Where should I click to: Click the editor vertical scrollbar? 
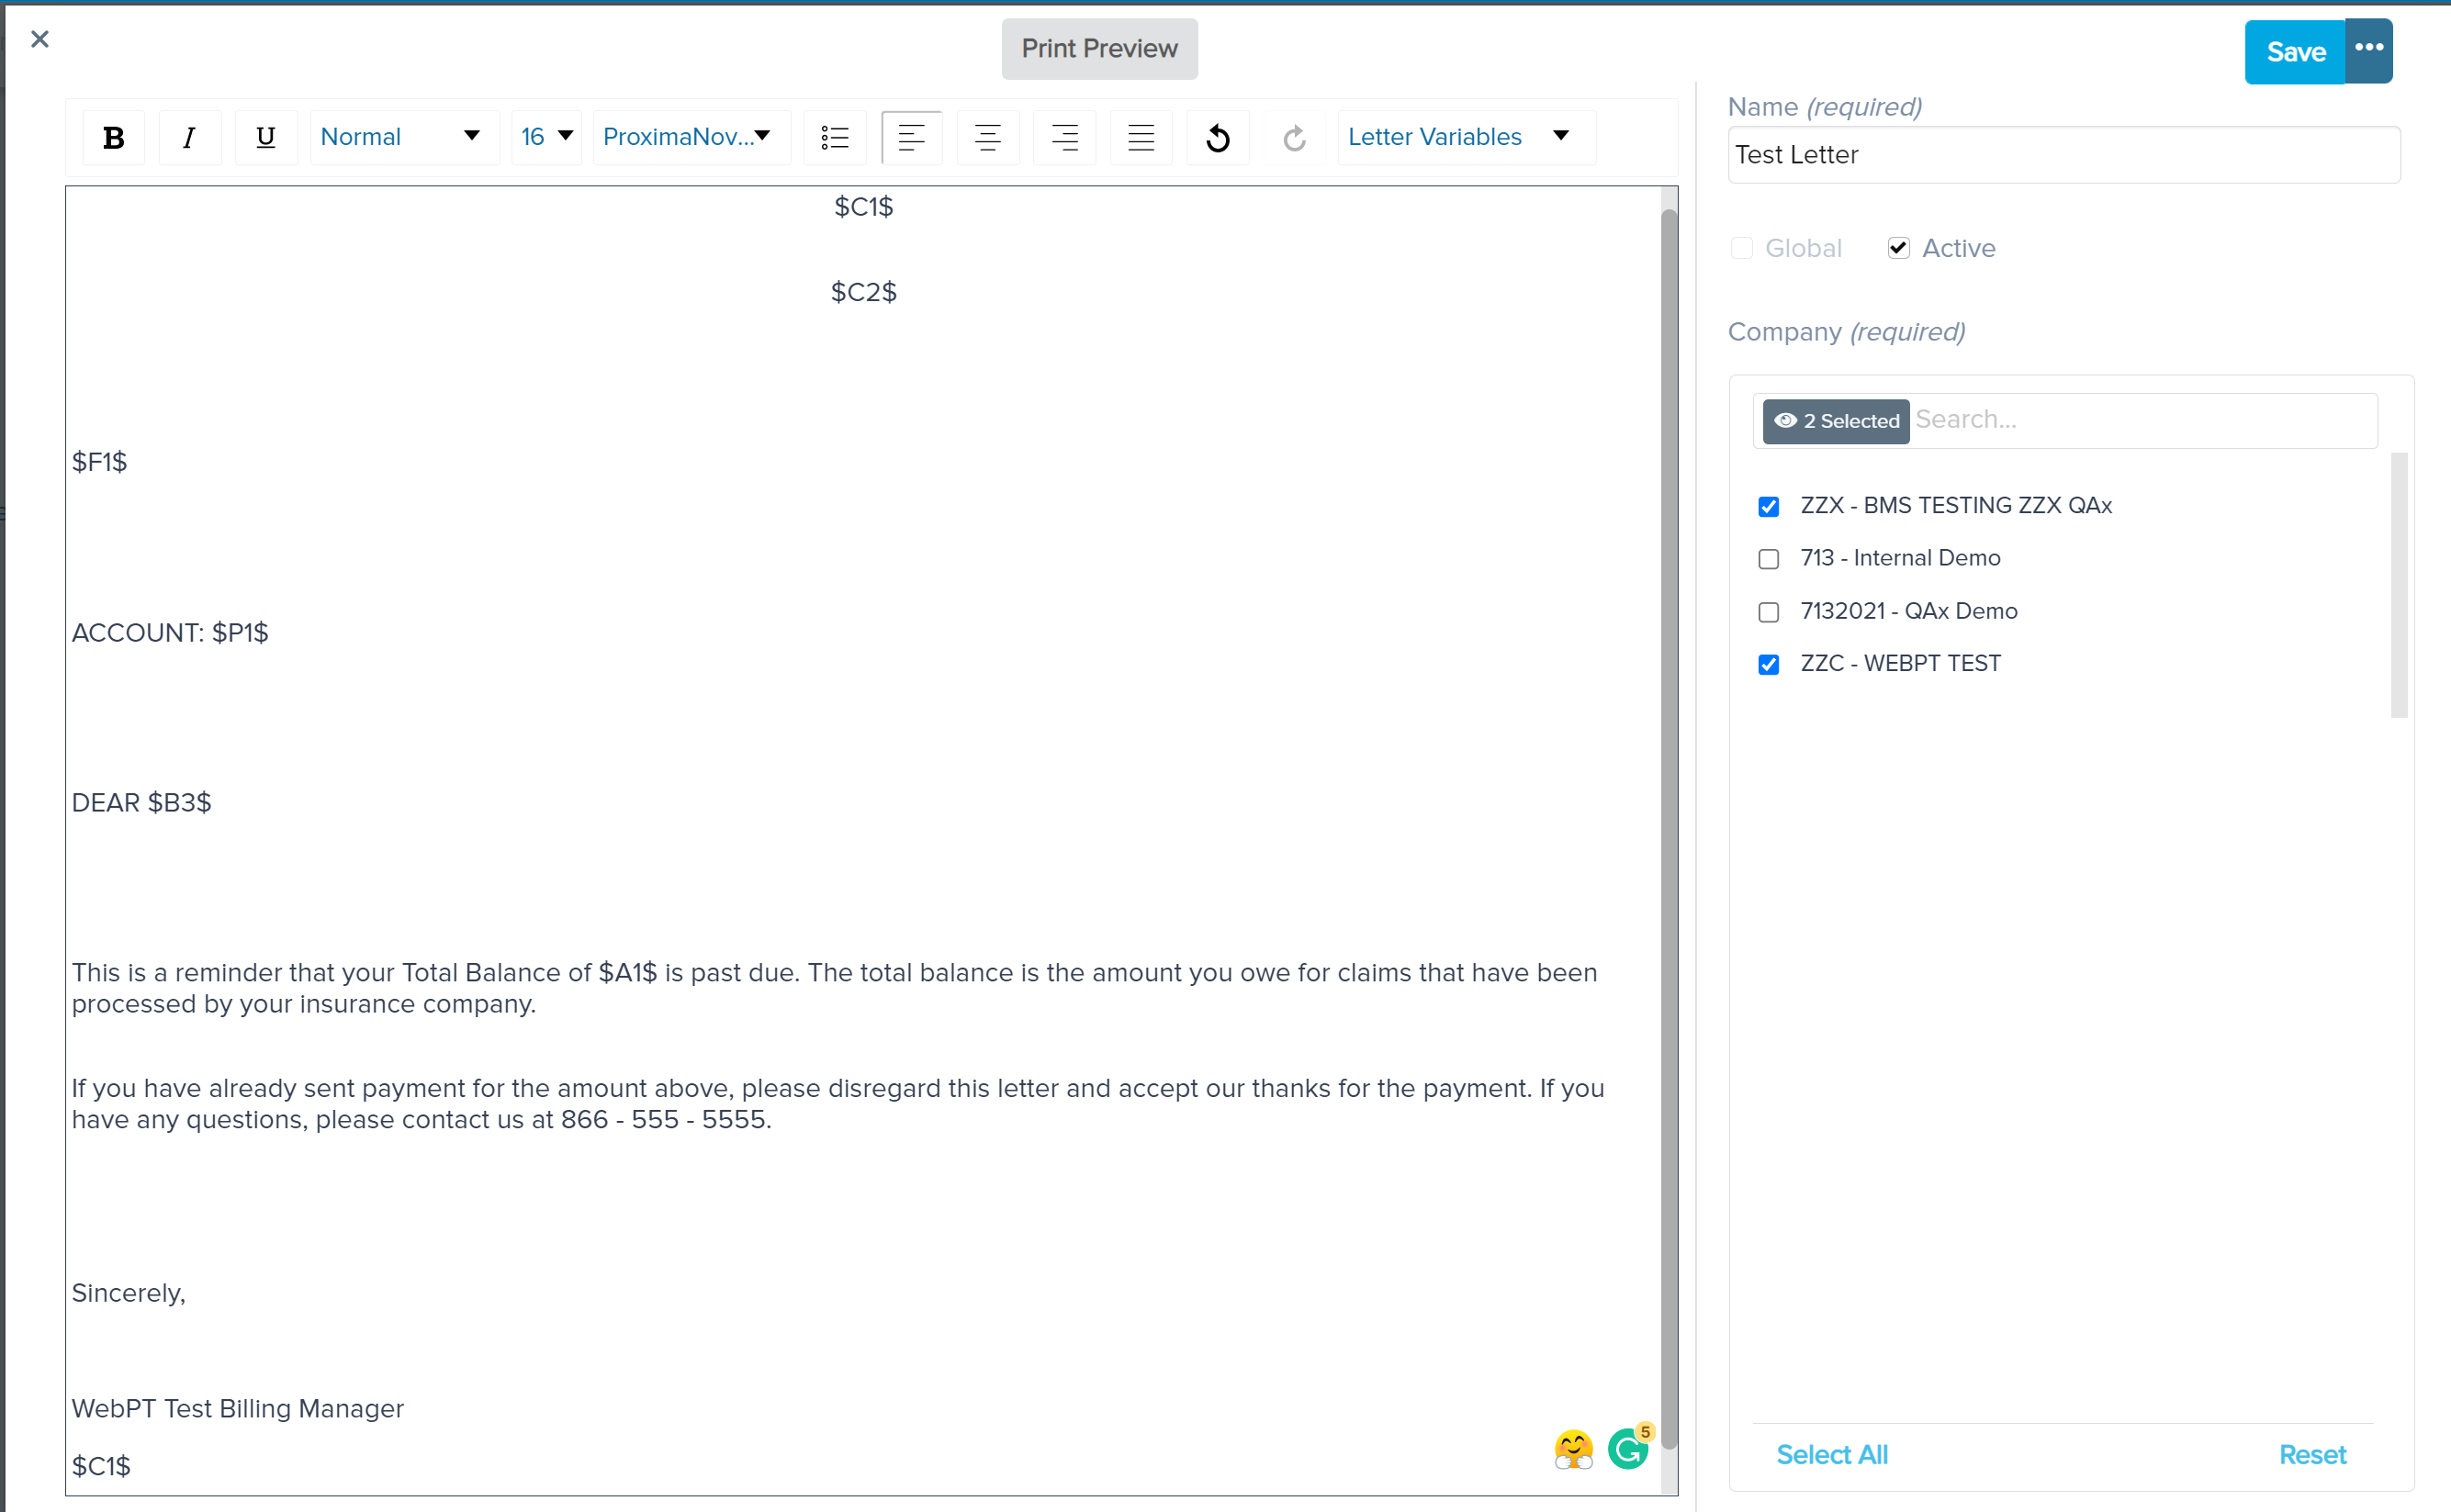pos(1668,830)
